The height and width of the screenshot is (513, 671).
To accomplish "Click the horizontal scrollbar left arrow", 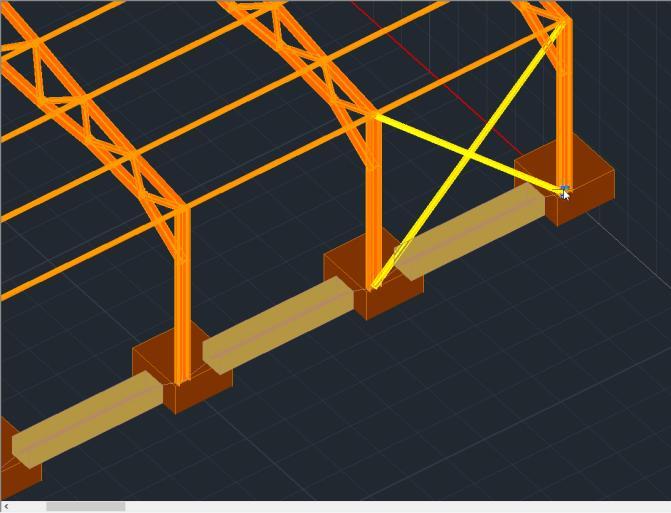I will pyautogui.click(x=6, y=507).
